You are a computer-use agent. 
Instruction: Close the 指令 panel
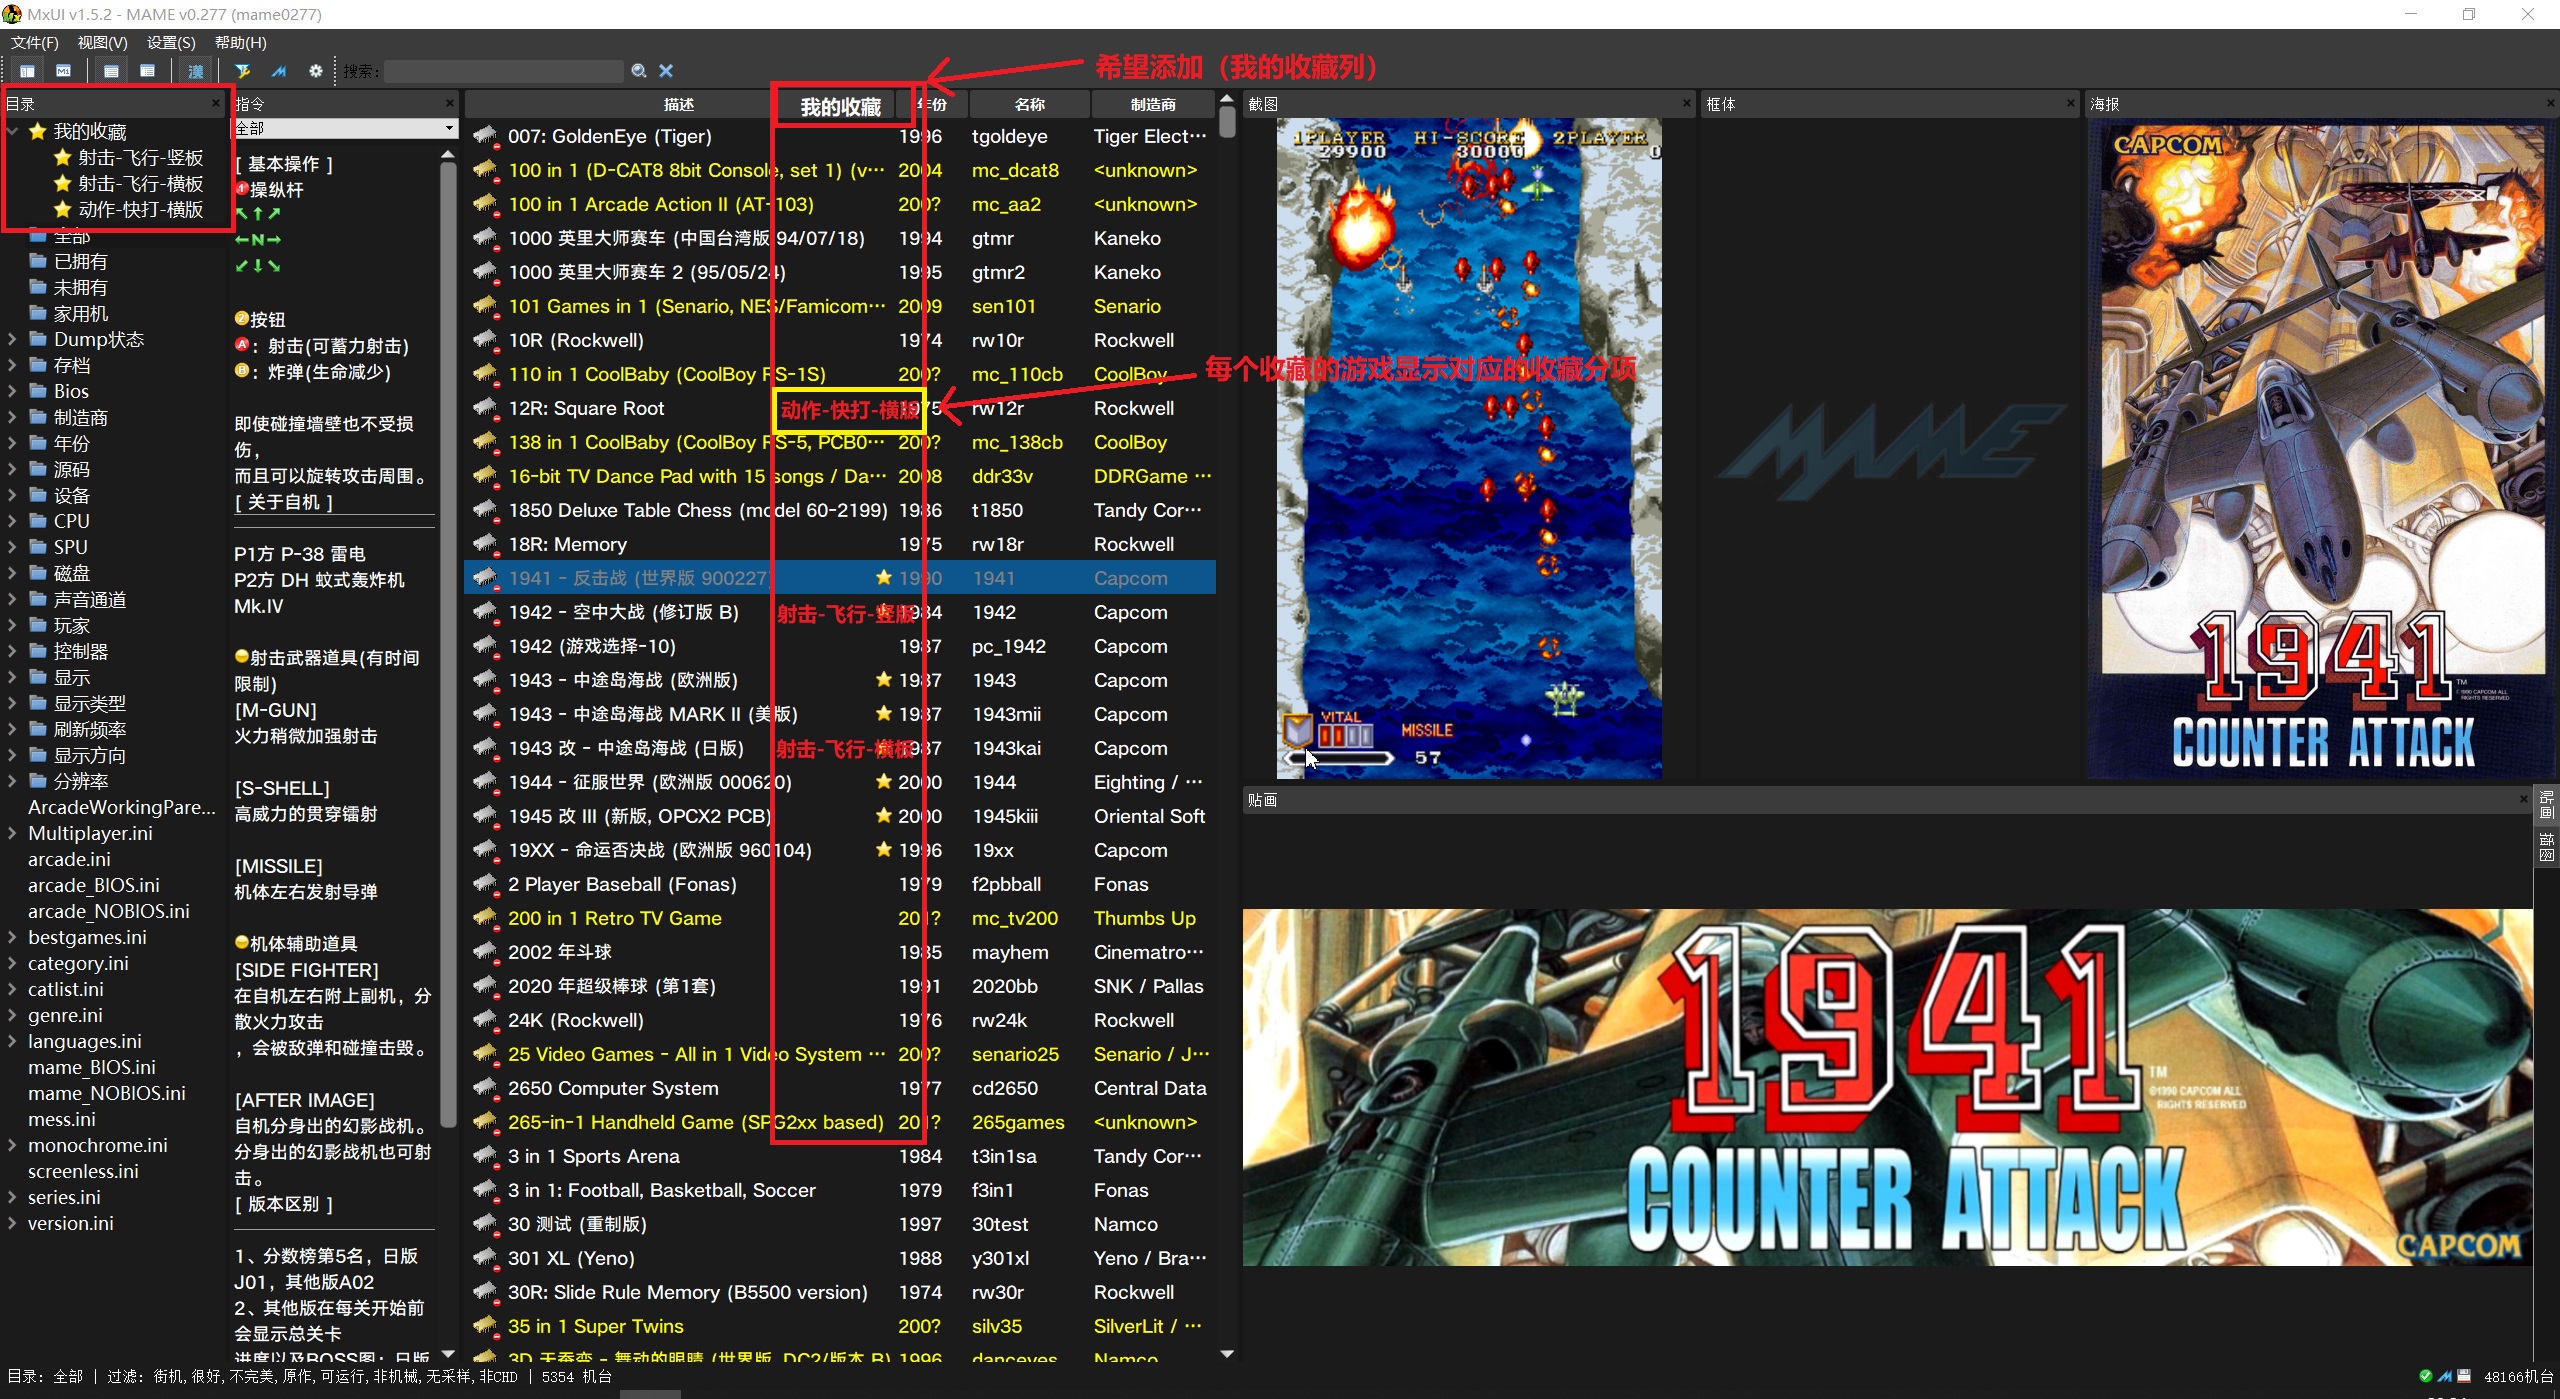click(449, 103)
